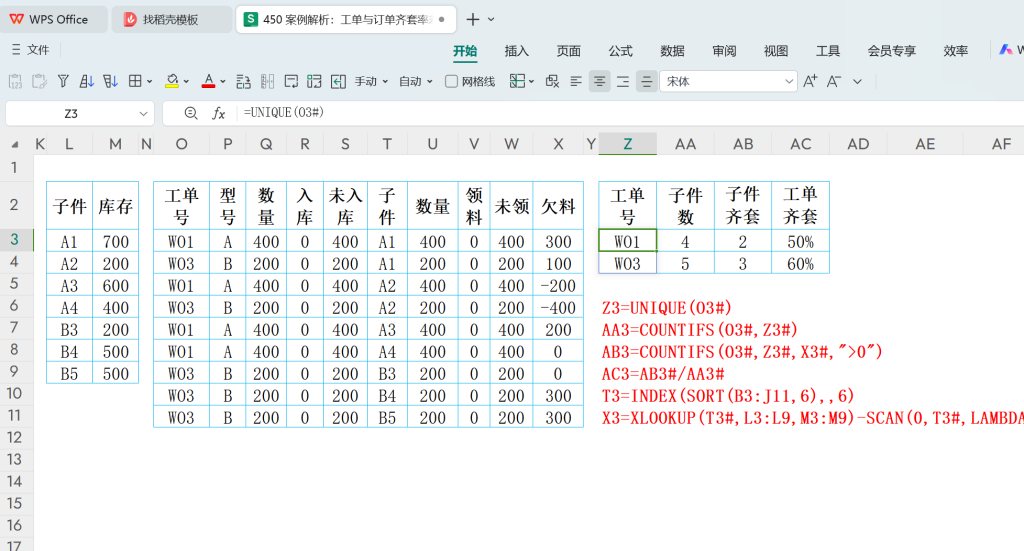
Task: Click the row height adjust icon
Action: pyautogui.click(x=244, y=82)
